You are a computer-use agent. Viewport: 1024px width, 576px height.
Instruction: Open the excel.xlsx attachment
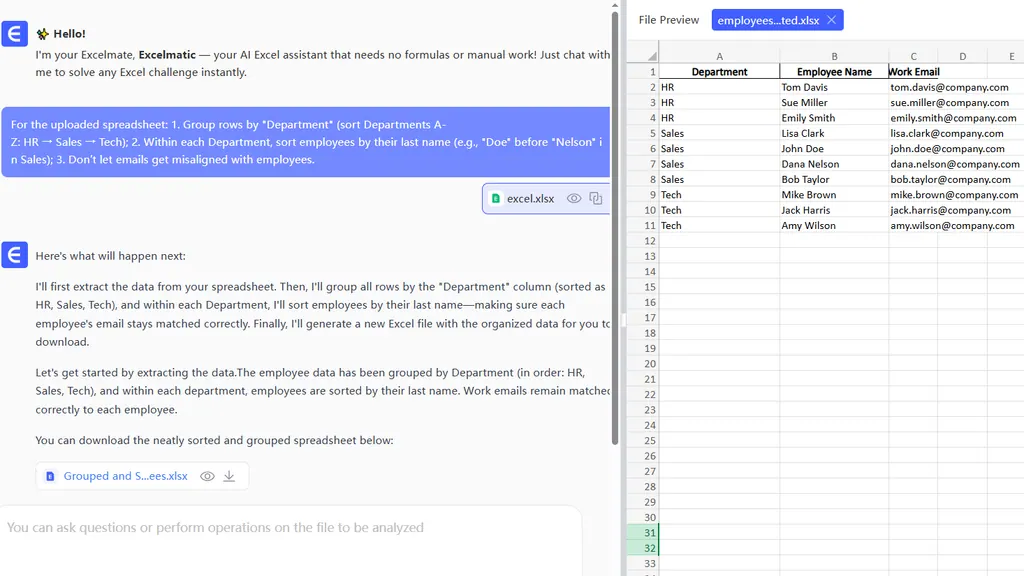pos(530,199)
